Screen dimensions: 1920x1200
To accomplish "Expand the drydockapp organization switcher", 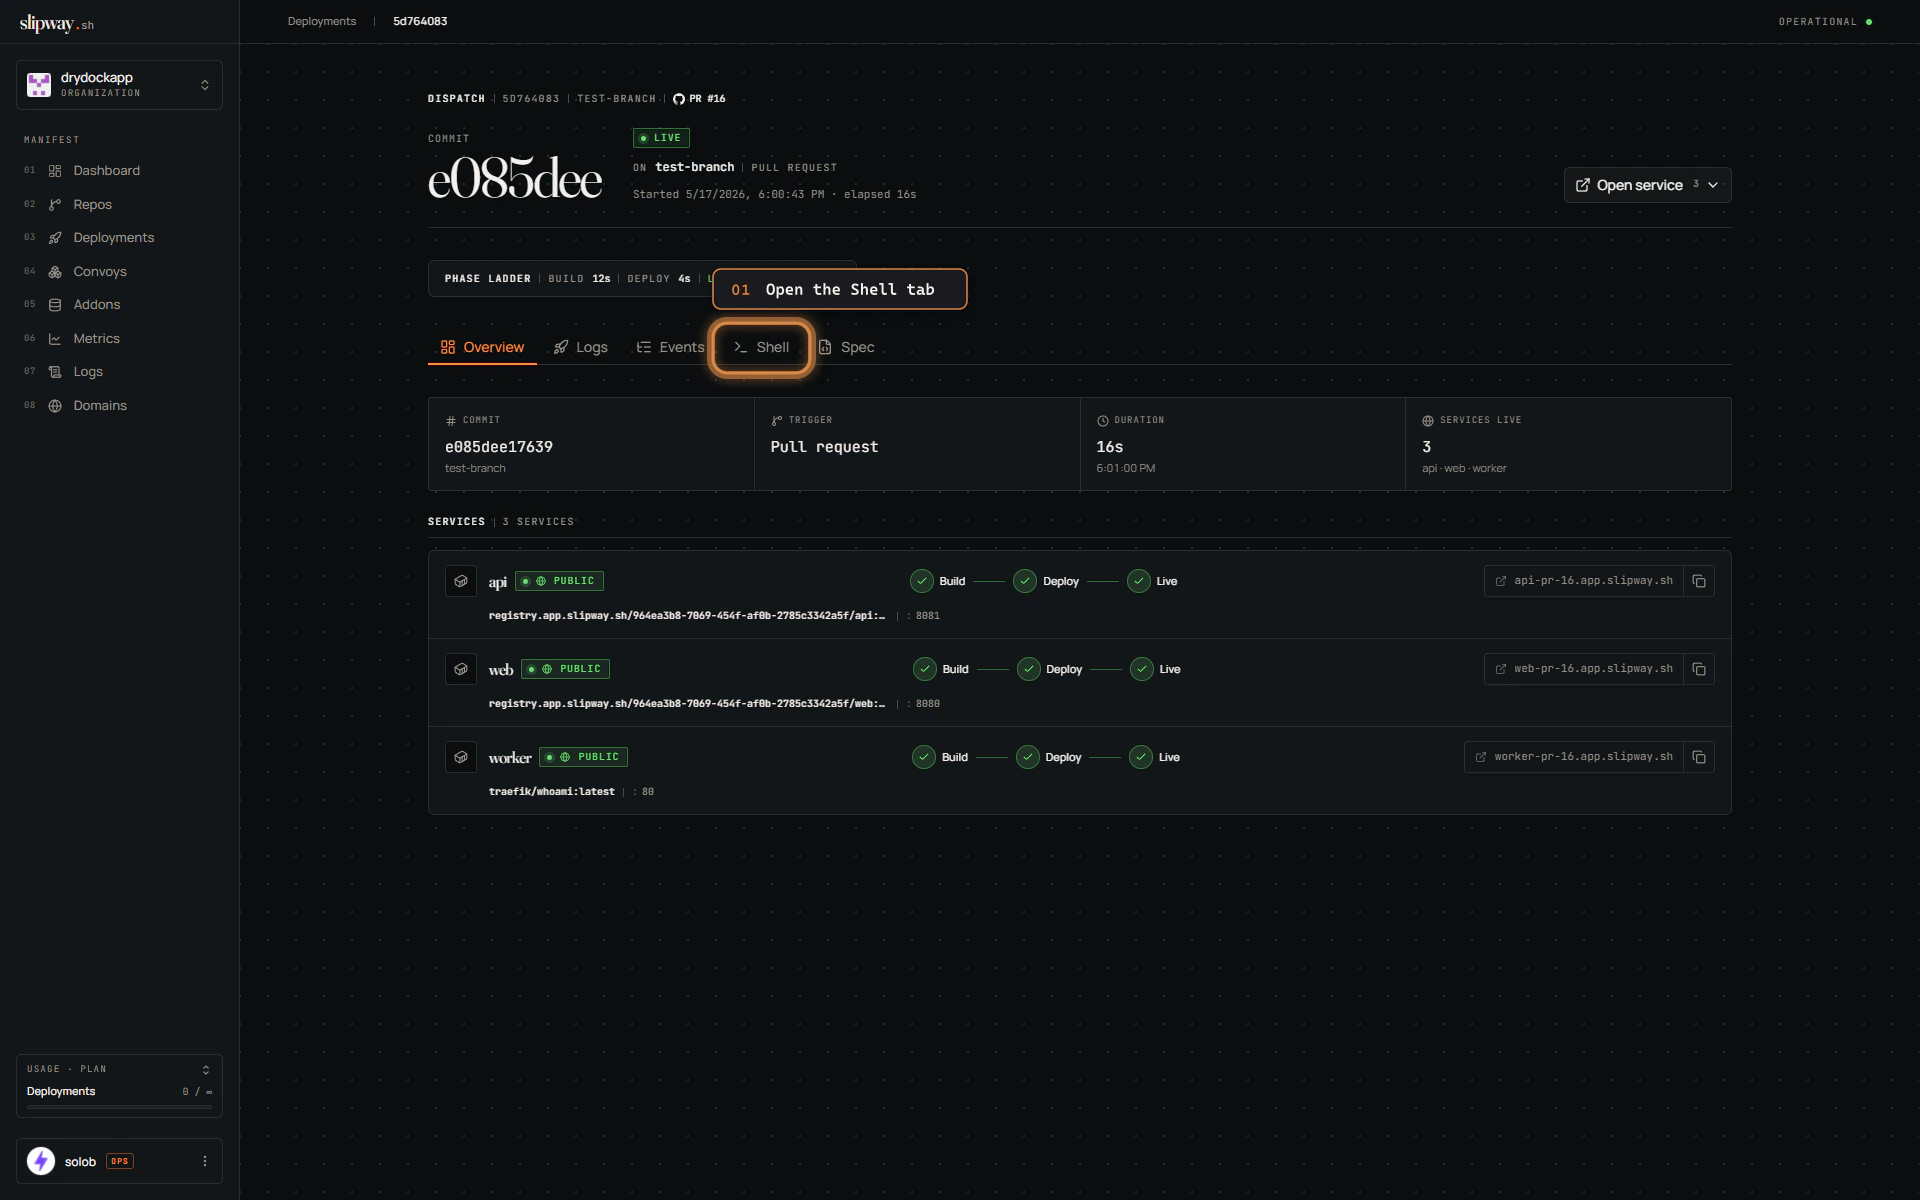I will (119, 85).
